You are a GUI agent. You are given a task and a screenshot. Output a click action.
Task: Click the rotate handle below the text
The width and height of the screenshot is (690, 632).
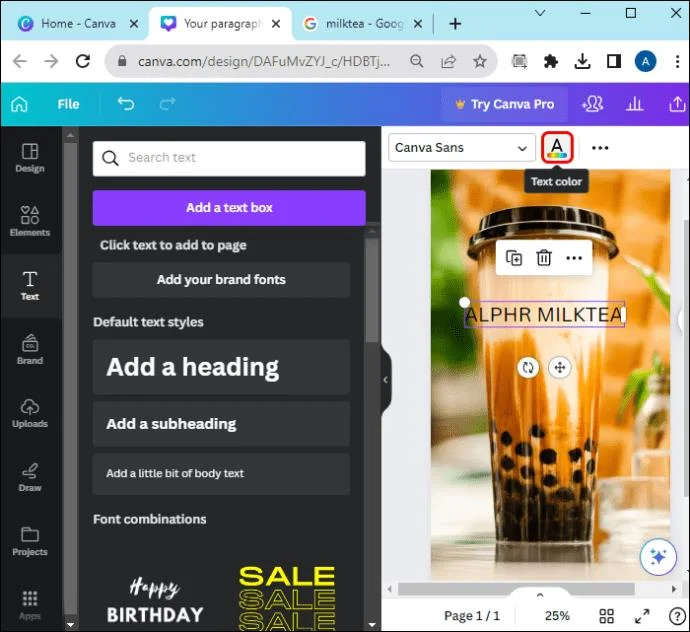(528, 367)
